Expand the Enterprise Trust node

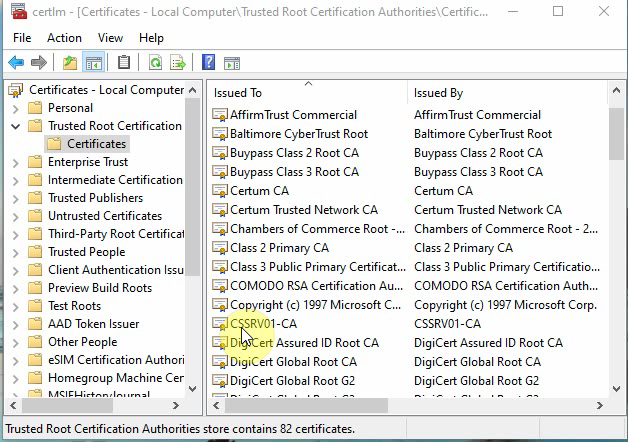(x=15, y=162)
